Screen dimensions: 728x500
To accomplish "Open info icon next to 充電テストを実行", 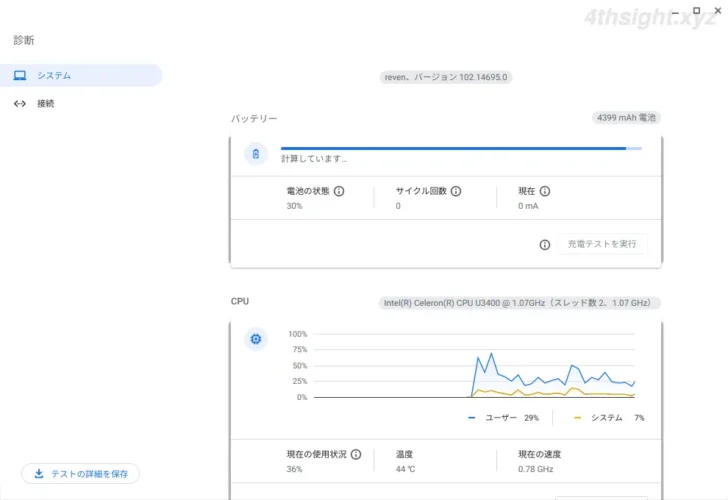I will pyautogui.click(x=545, y=244).
